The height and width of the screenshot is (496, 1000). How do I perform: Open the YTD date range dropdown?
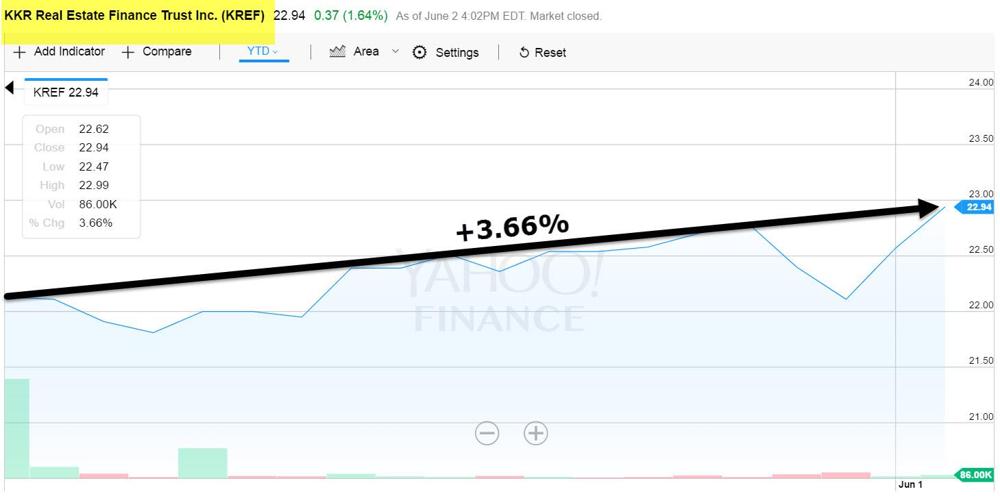coord(263,52)
